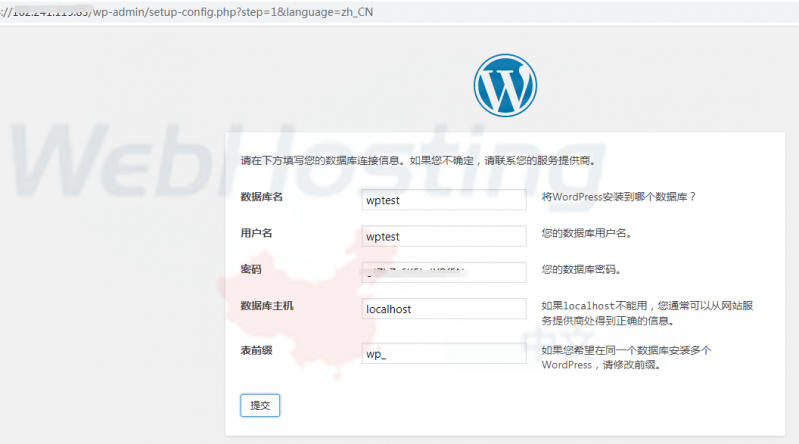Click the 数据库名 input field
Viewport: 799px width, 444px height.
pyautogui.click(x=443, y=199)
